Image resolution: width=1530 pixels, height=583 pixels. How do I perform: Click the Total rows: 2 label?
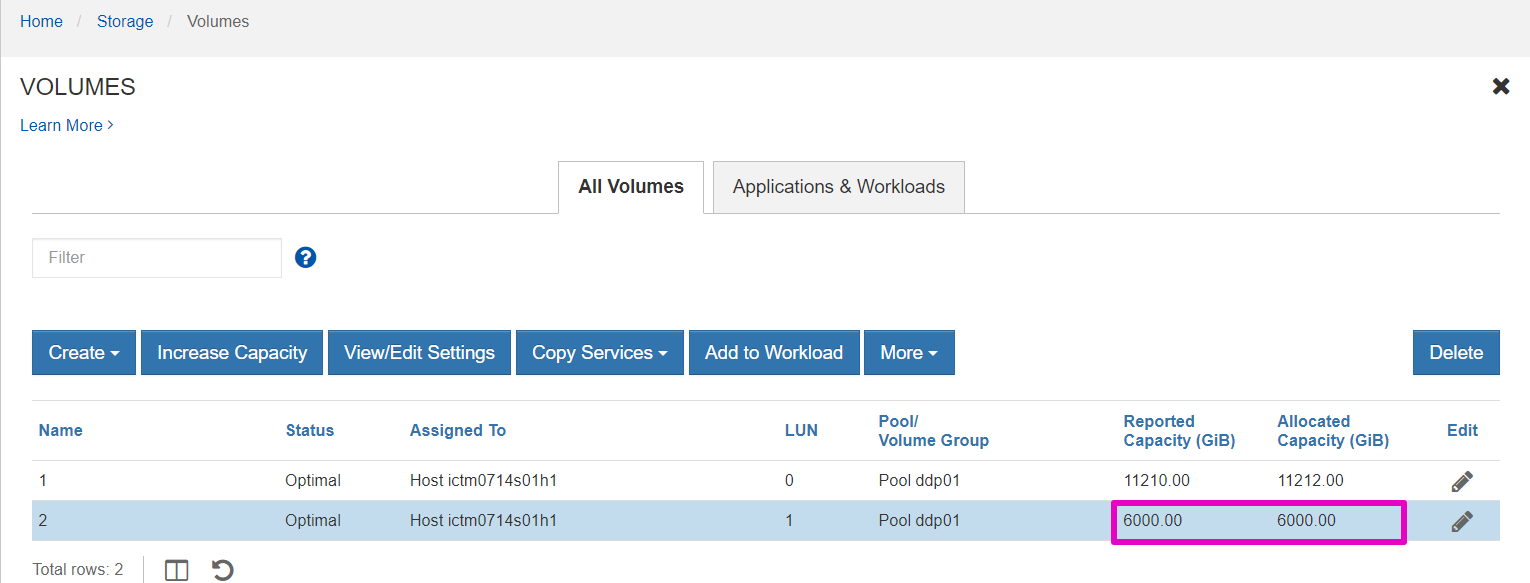(x=78, y=570)
